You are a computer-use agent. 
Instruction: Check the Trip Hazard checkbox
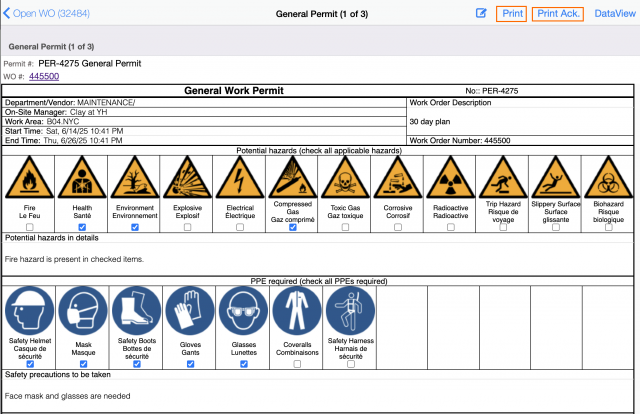point(503,227)
